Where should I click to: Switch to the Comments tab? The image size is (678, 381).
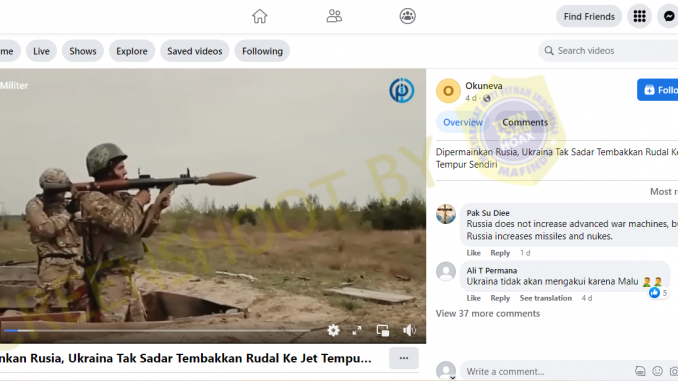(525, 122)
